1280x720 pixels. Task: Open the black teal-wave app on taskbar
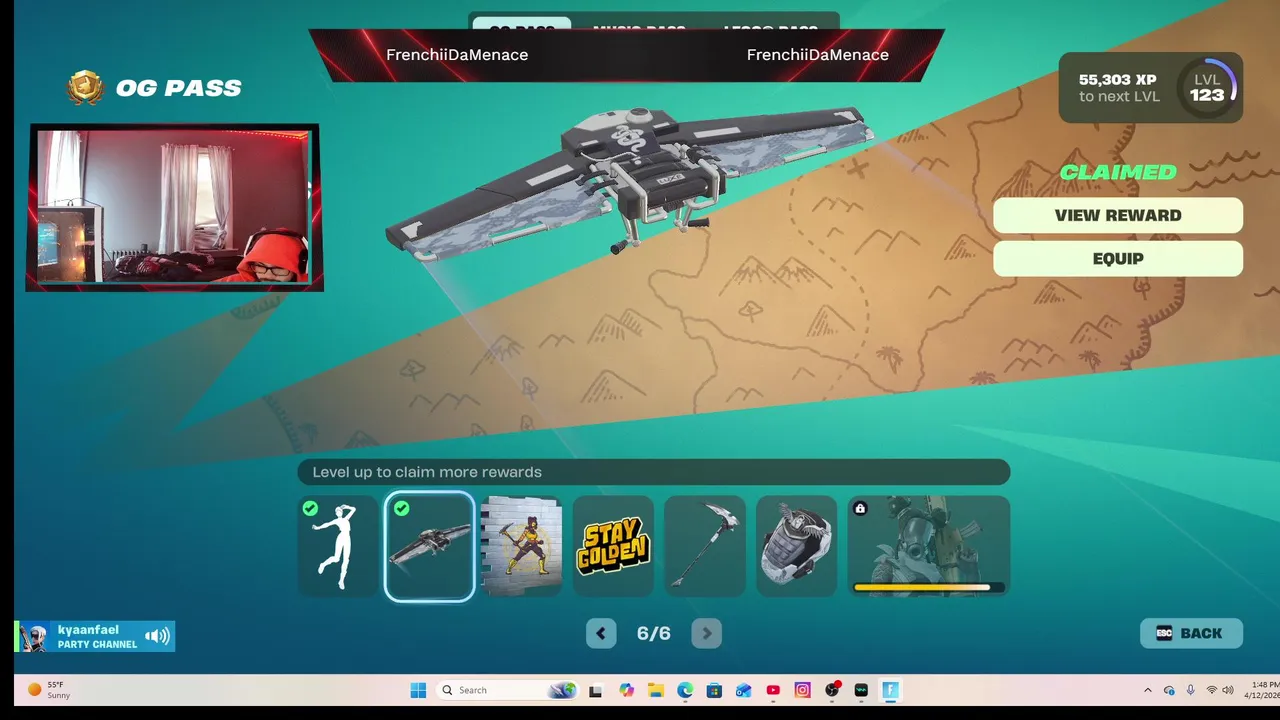(861, 690)
